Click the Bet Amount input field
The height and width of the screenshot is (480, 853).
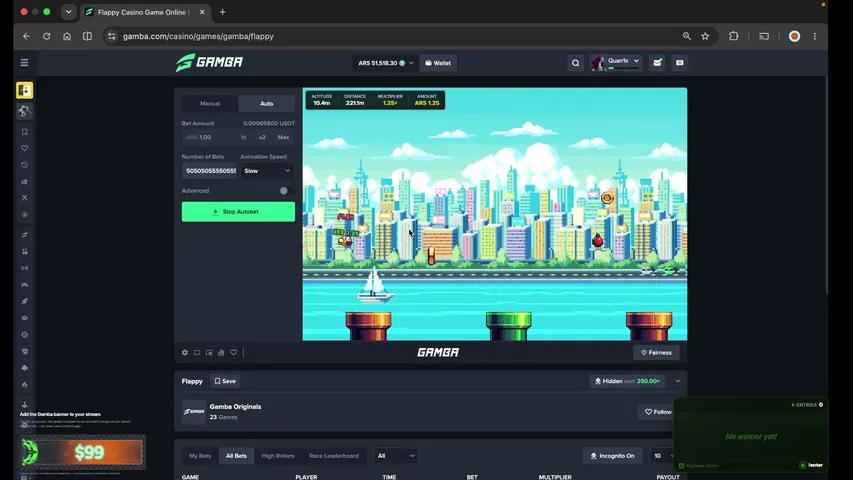click(209, 138)
